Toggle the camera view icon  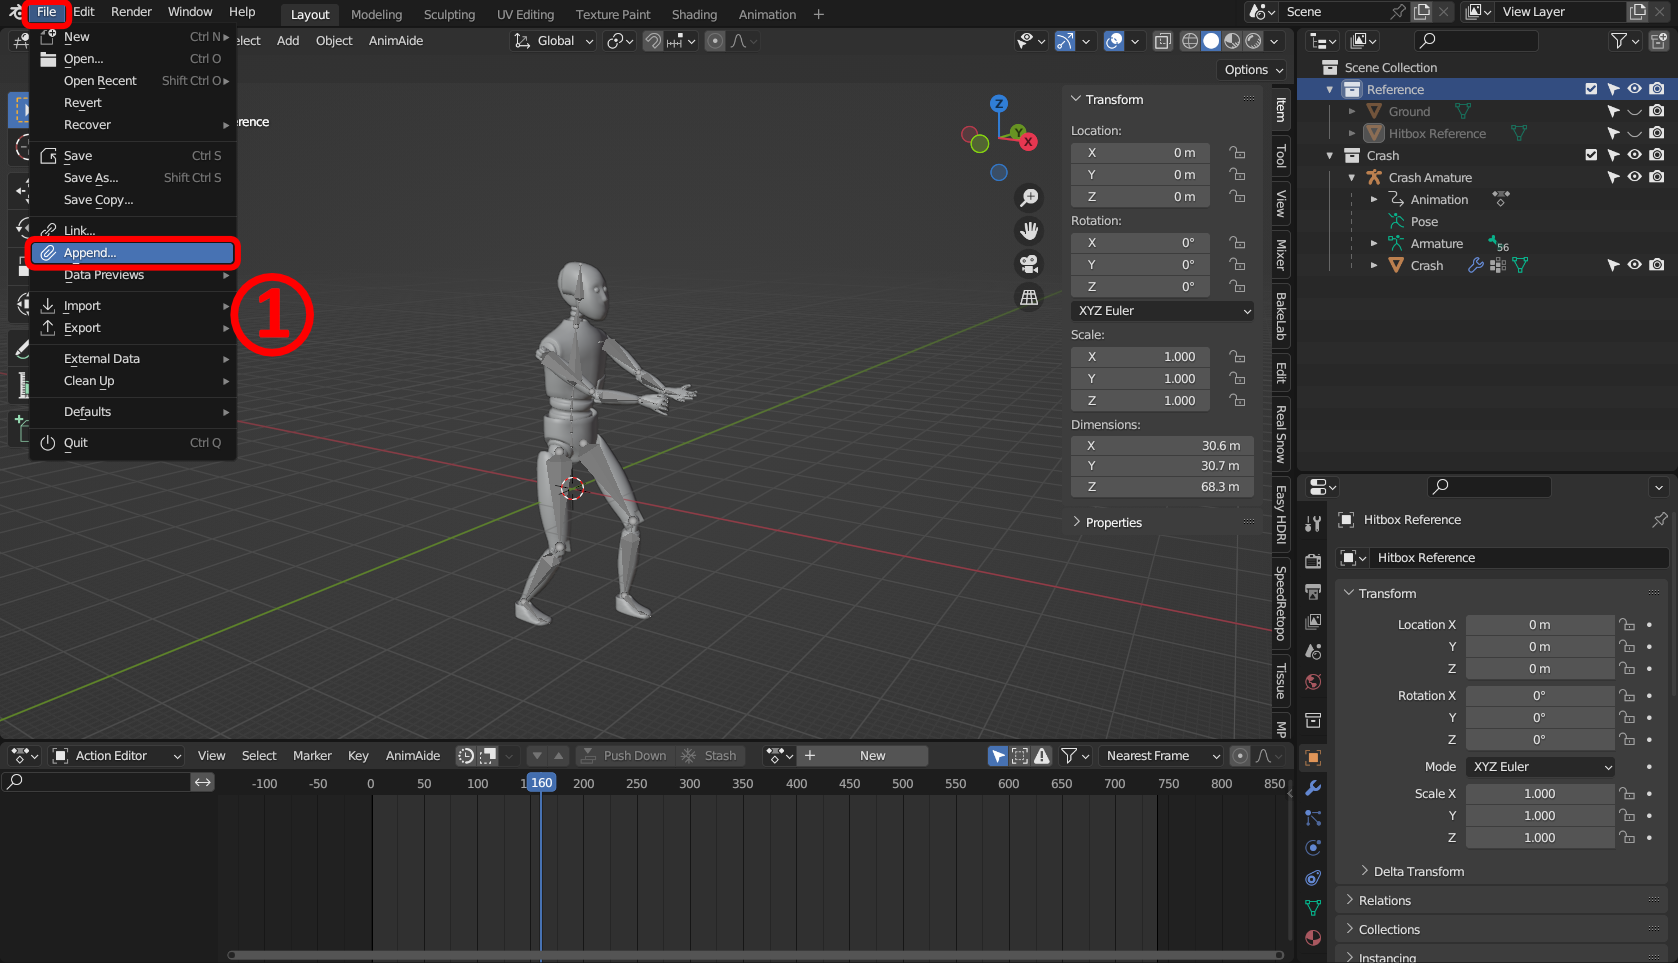coord(1028,264)
